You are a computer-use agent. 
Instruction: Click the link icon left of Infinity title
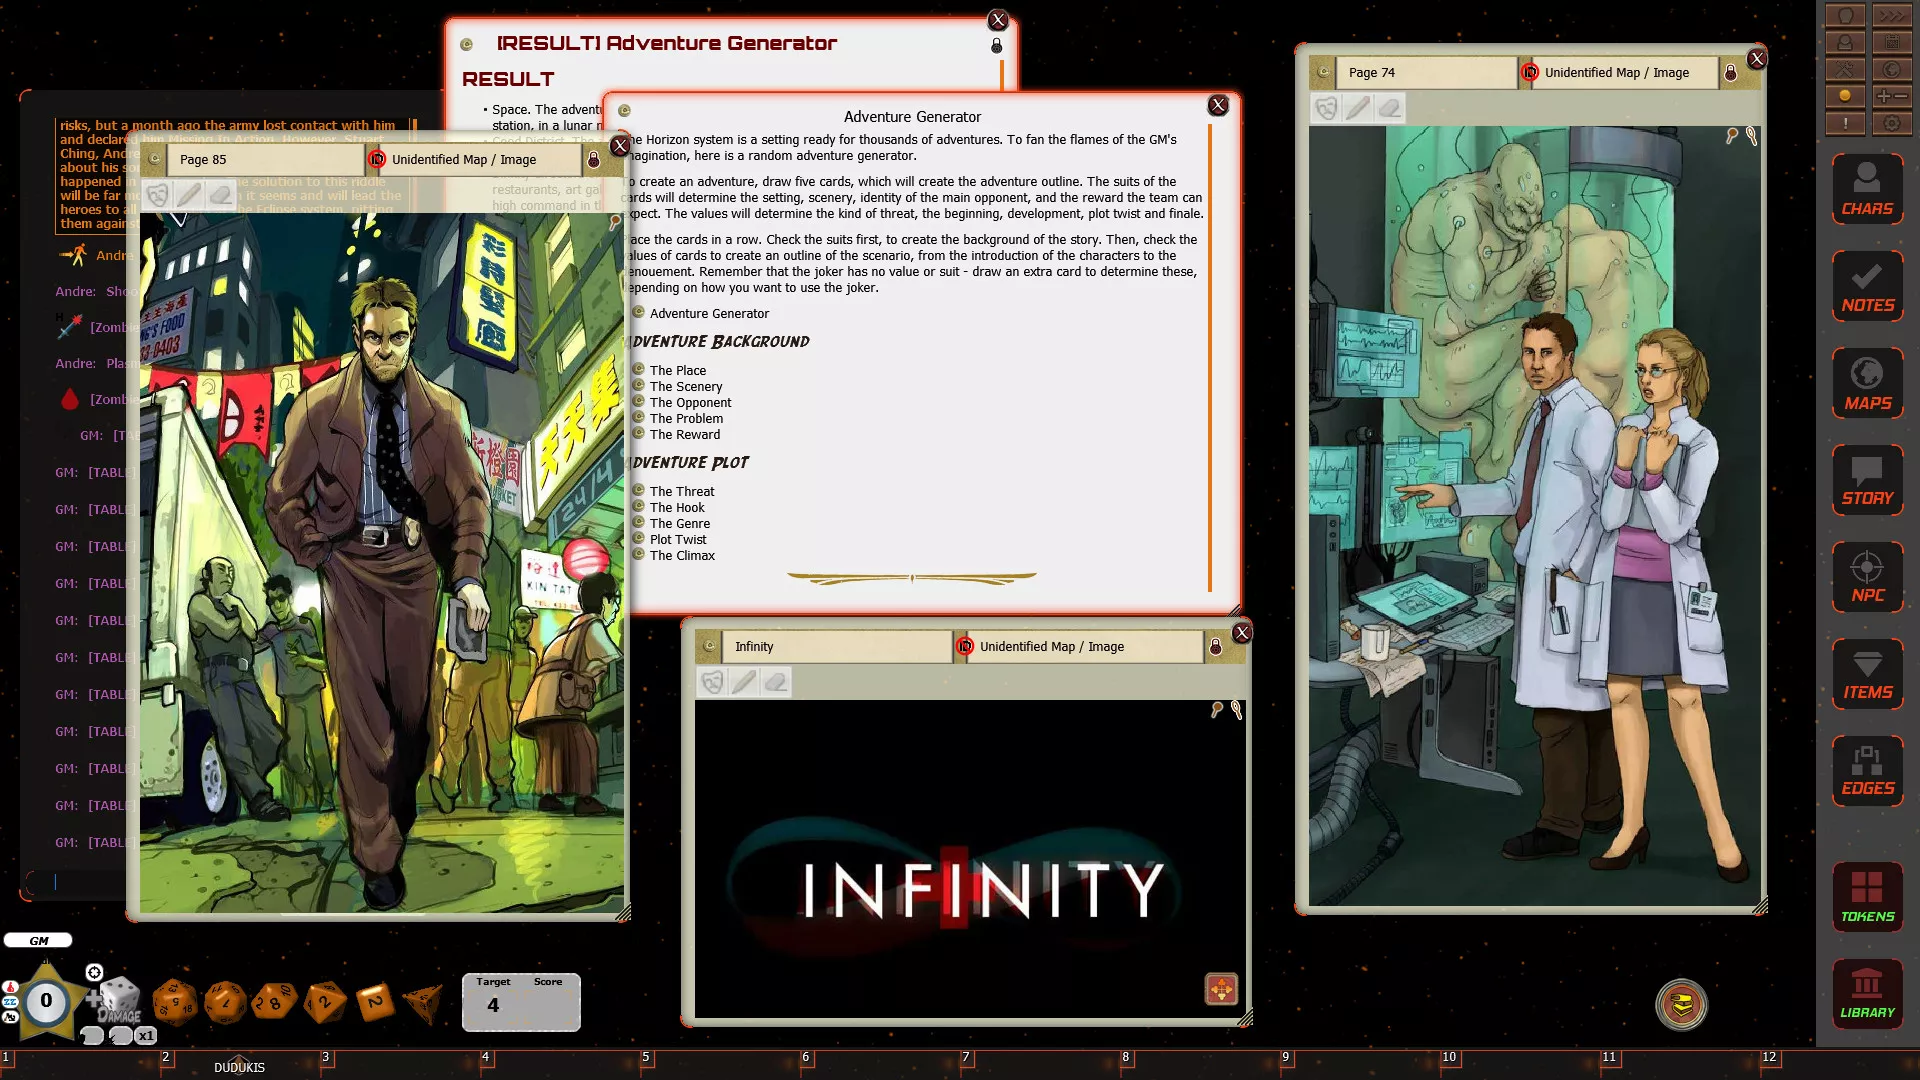(x=710, y=647)
